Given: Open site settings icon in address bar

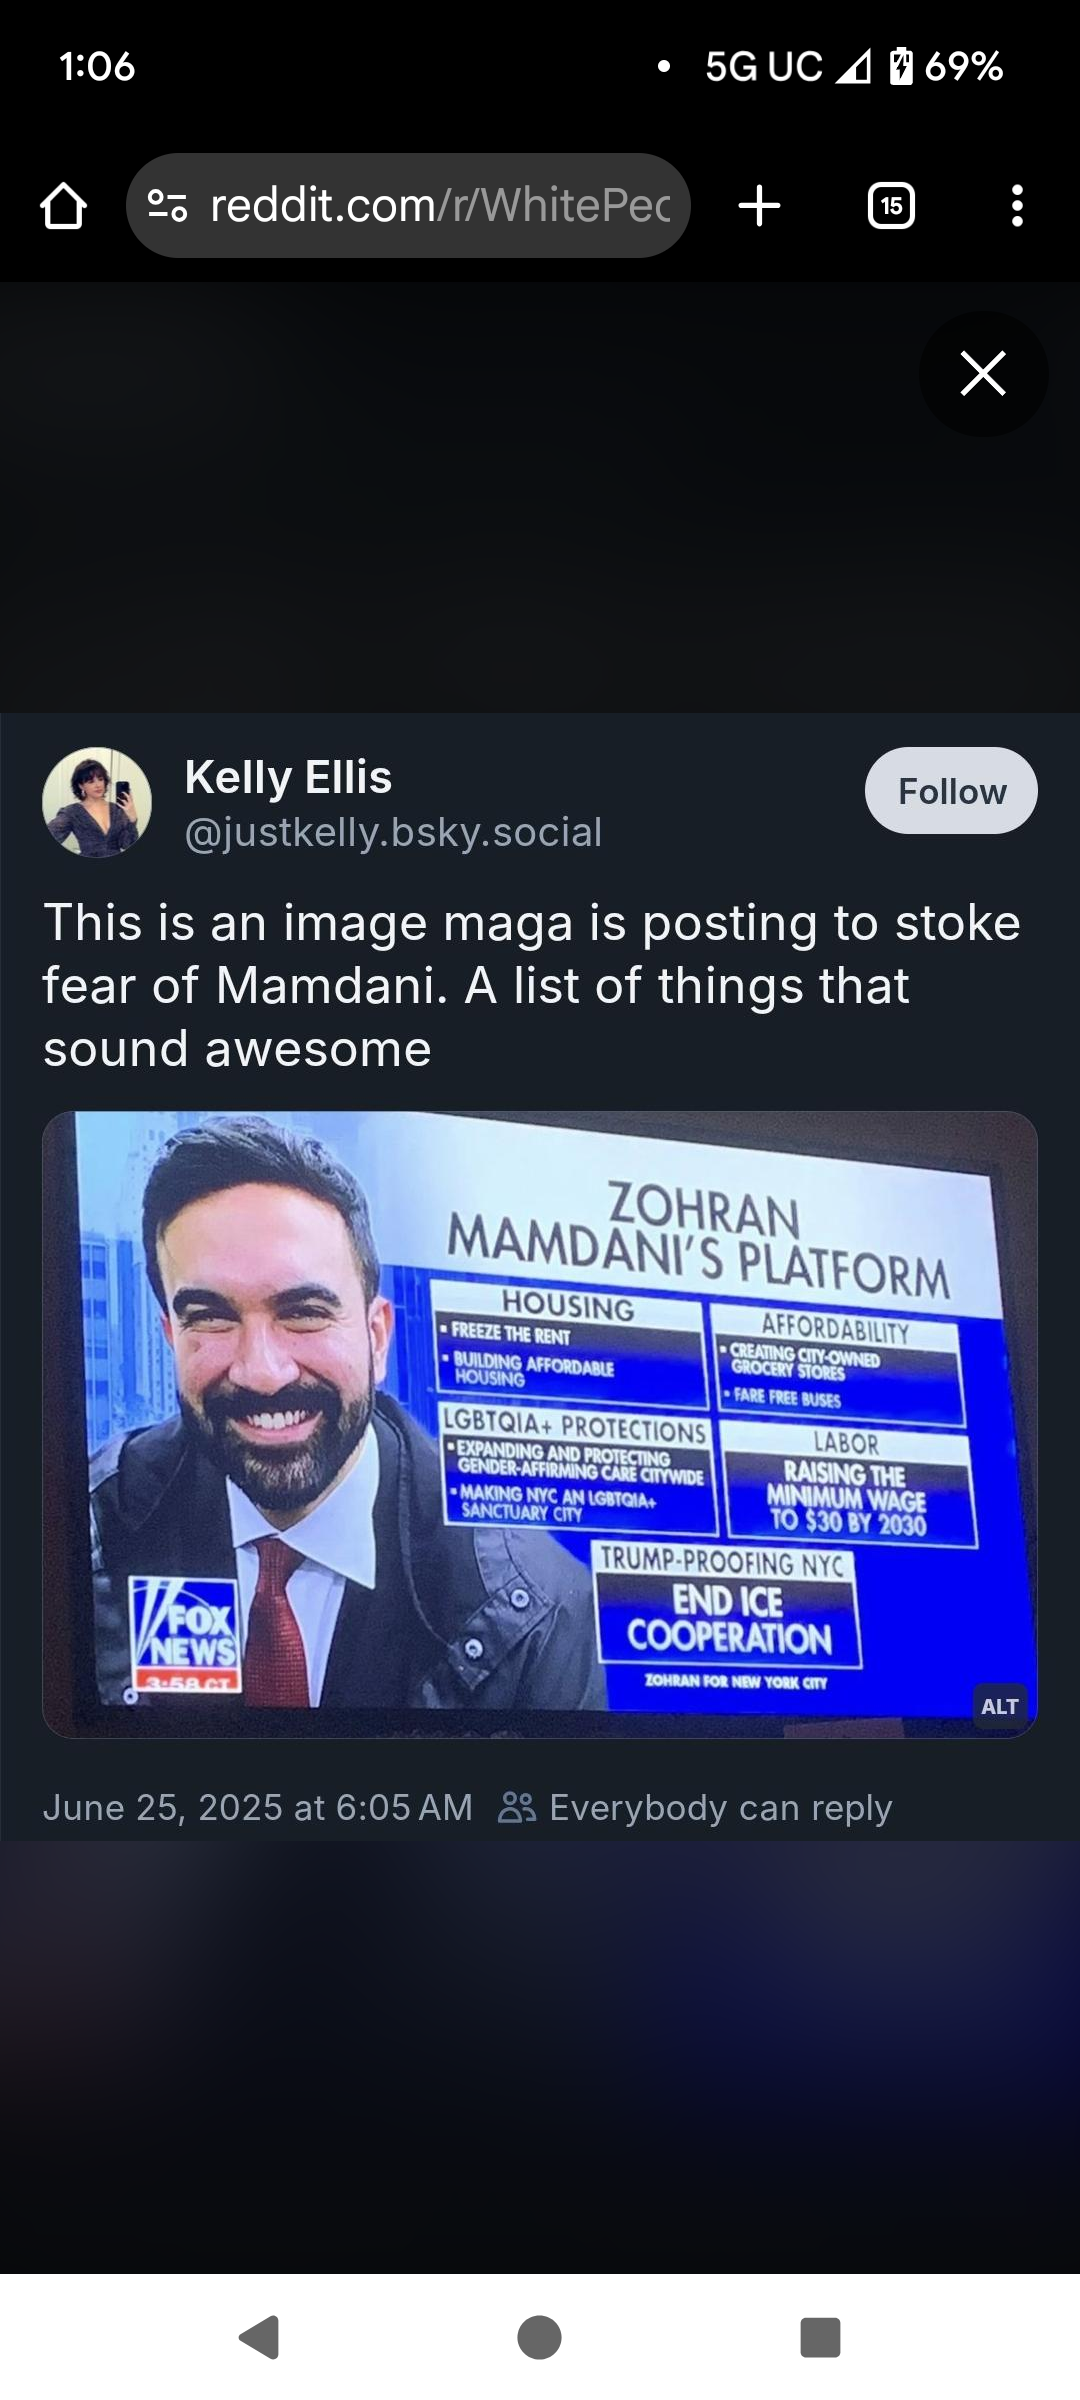Looking at the screenshot, I should point(167,206).
